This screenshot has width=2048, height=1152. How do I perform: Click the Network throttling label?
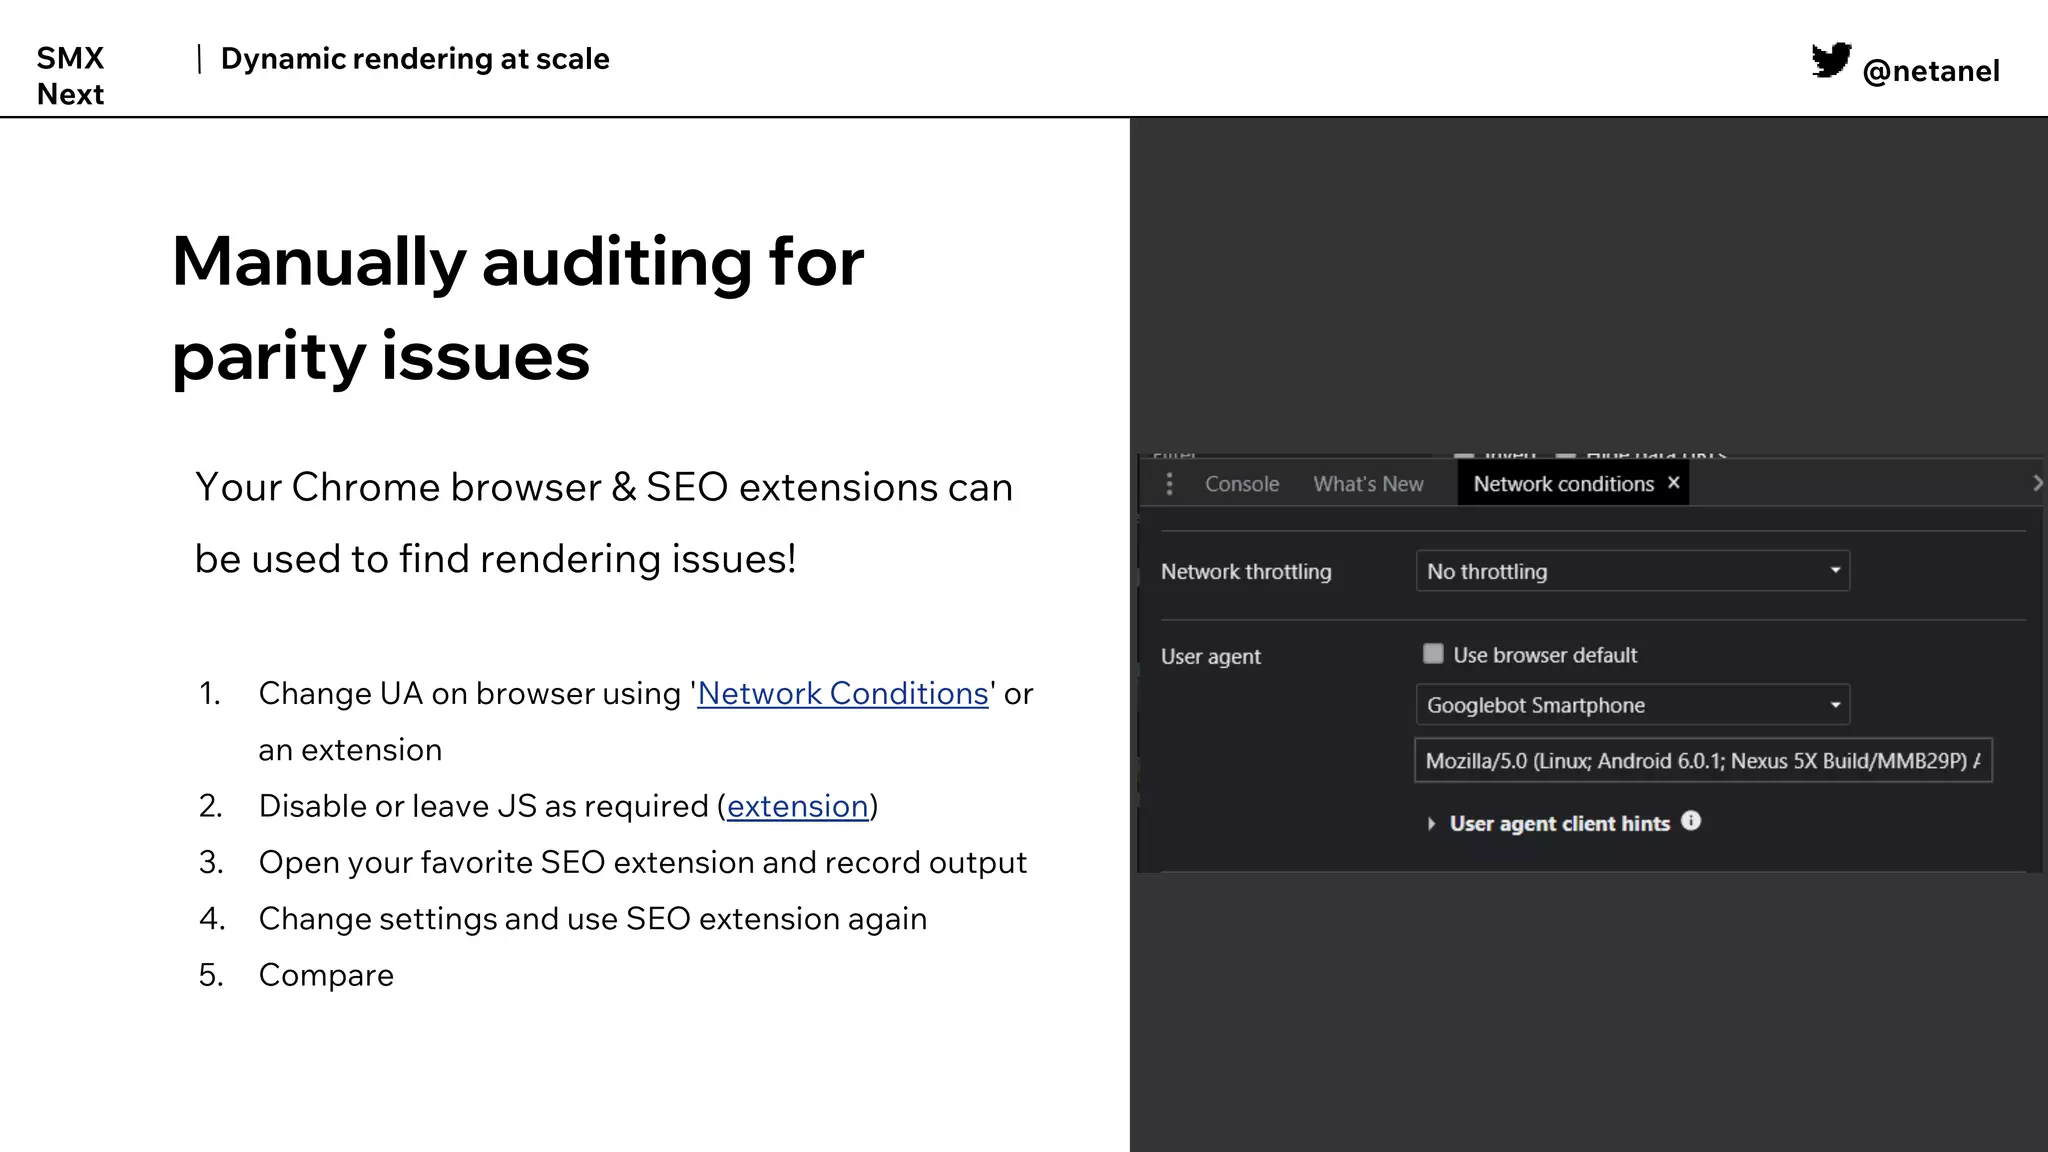[x=1246, y=572]
